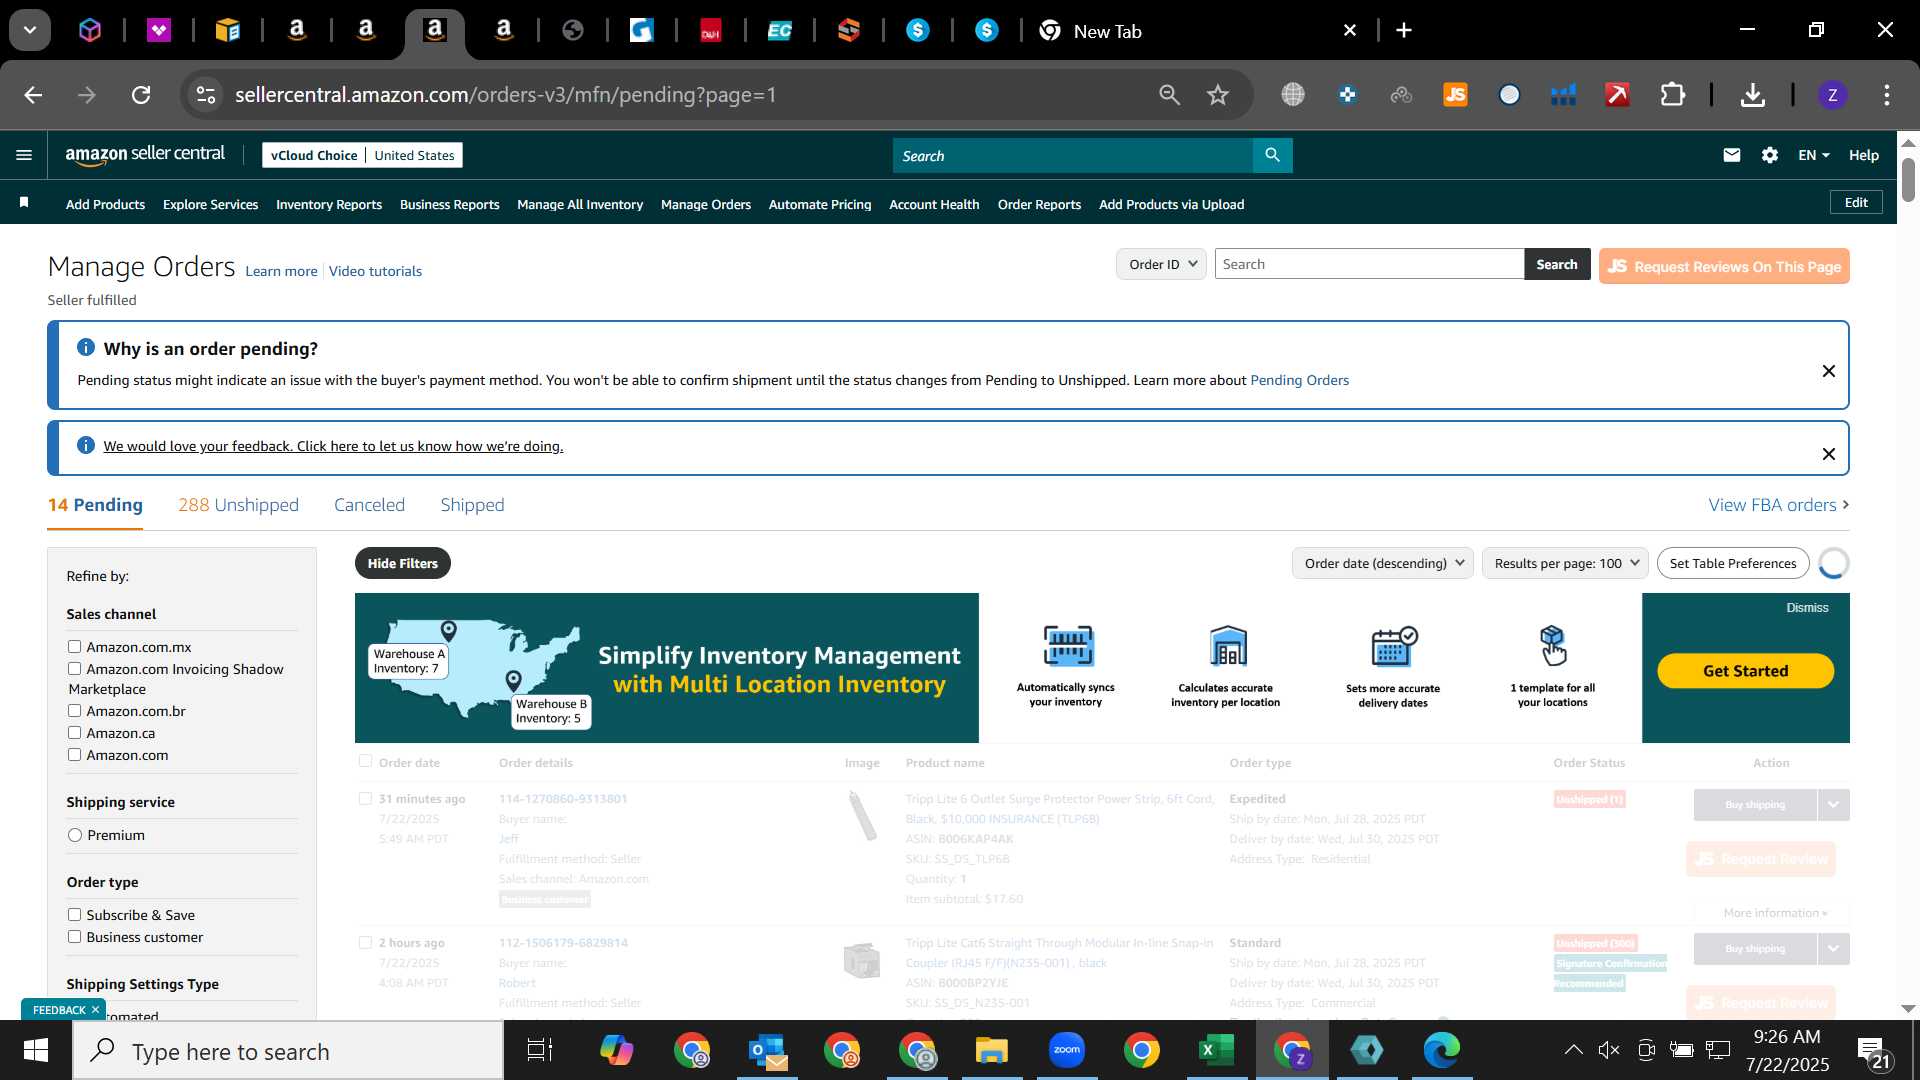
Task: Click the teal search magnifier button
Action: pos(1272,155)
